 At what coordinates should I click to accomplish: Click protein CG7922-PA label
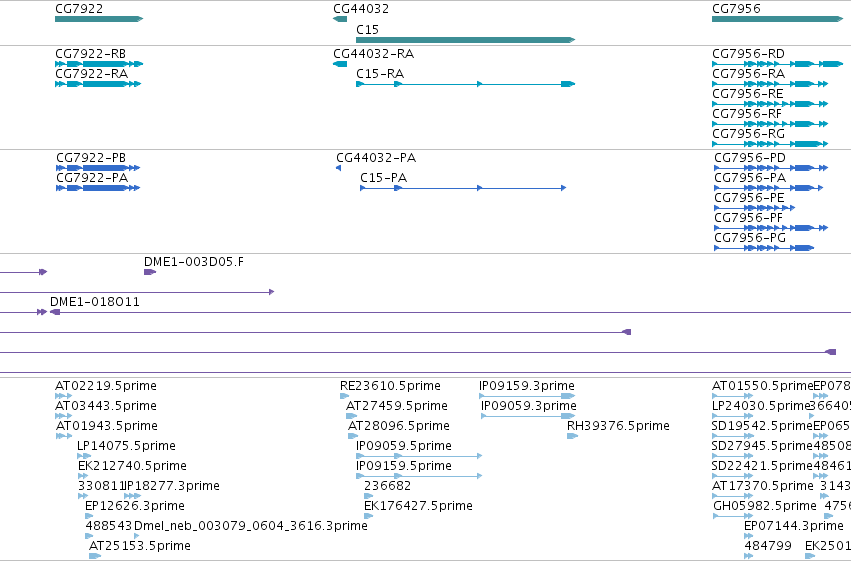92,178
